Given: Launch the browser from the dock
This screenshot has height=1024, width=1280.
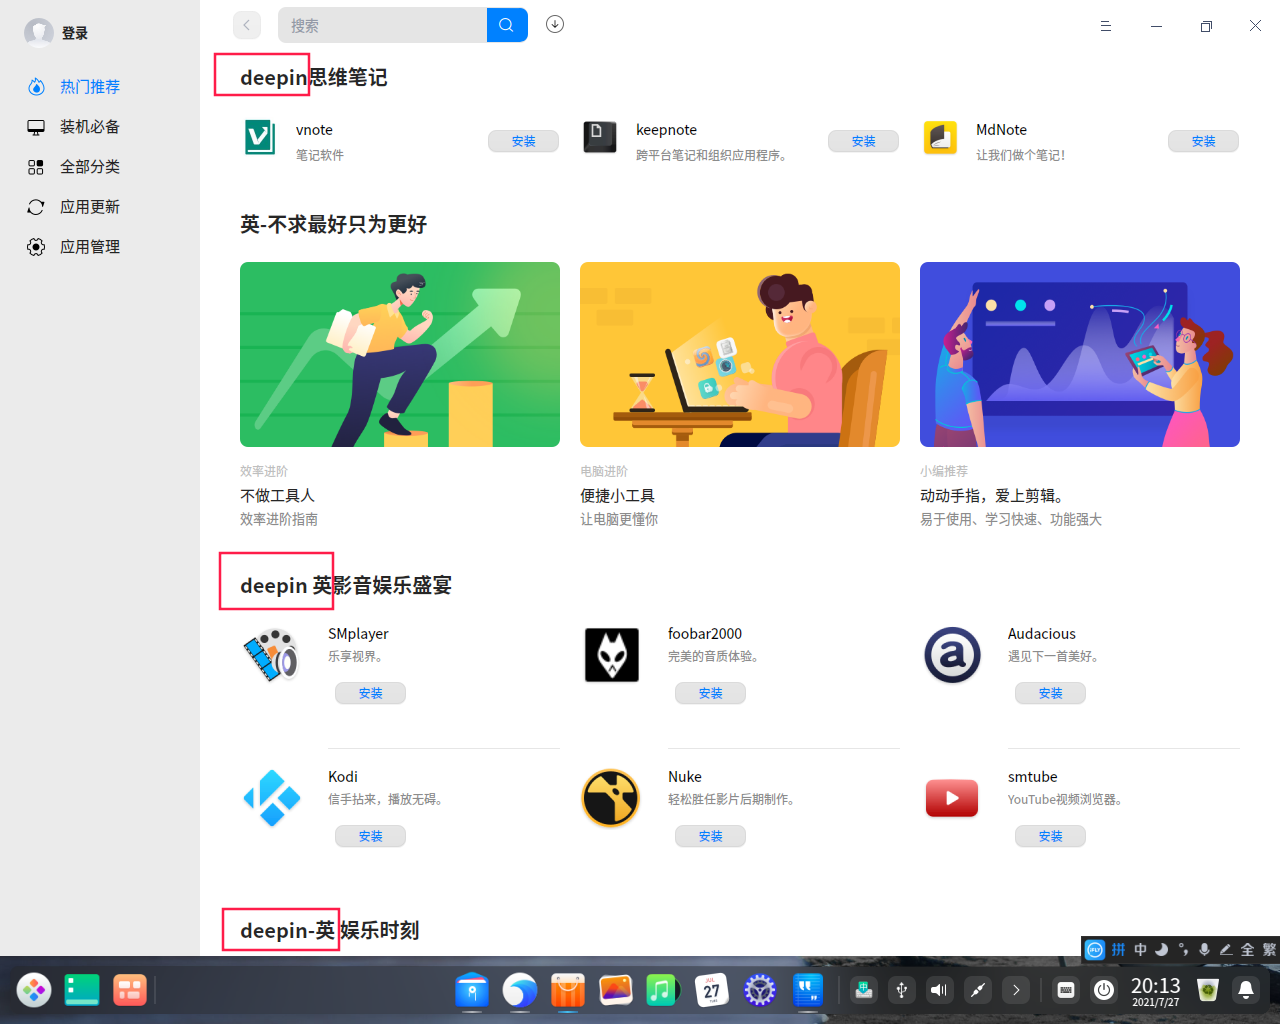Looking at the screenshot, I should tap(520, 990).
